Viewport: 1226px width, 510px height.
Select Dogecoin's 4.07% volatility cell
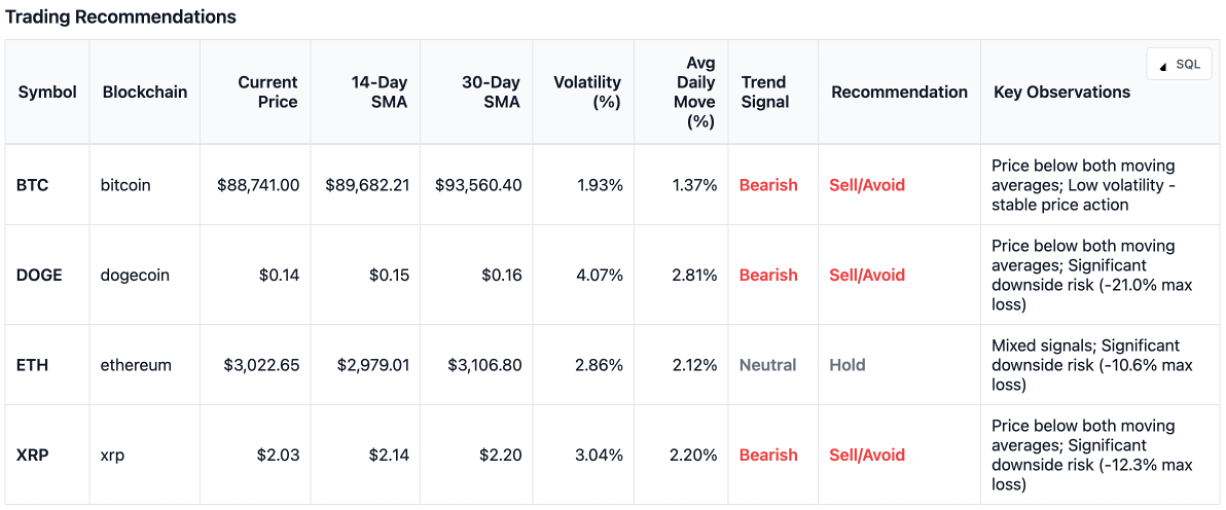pos(599,275)
